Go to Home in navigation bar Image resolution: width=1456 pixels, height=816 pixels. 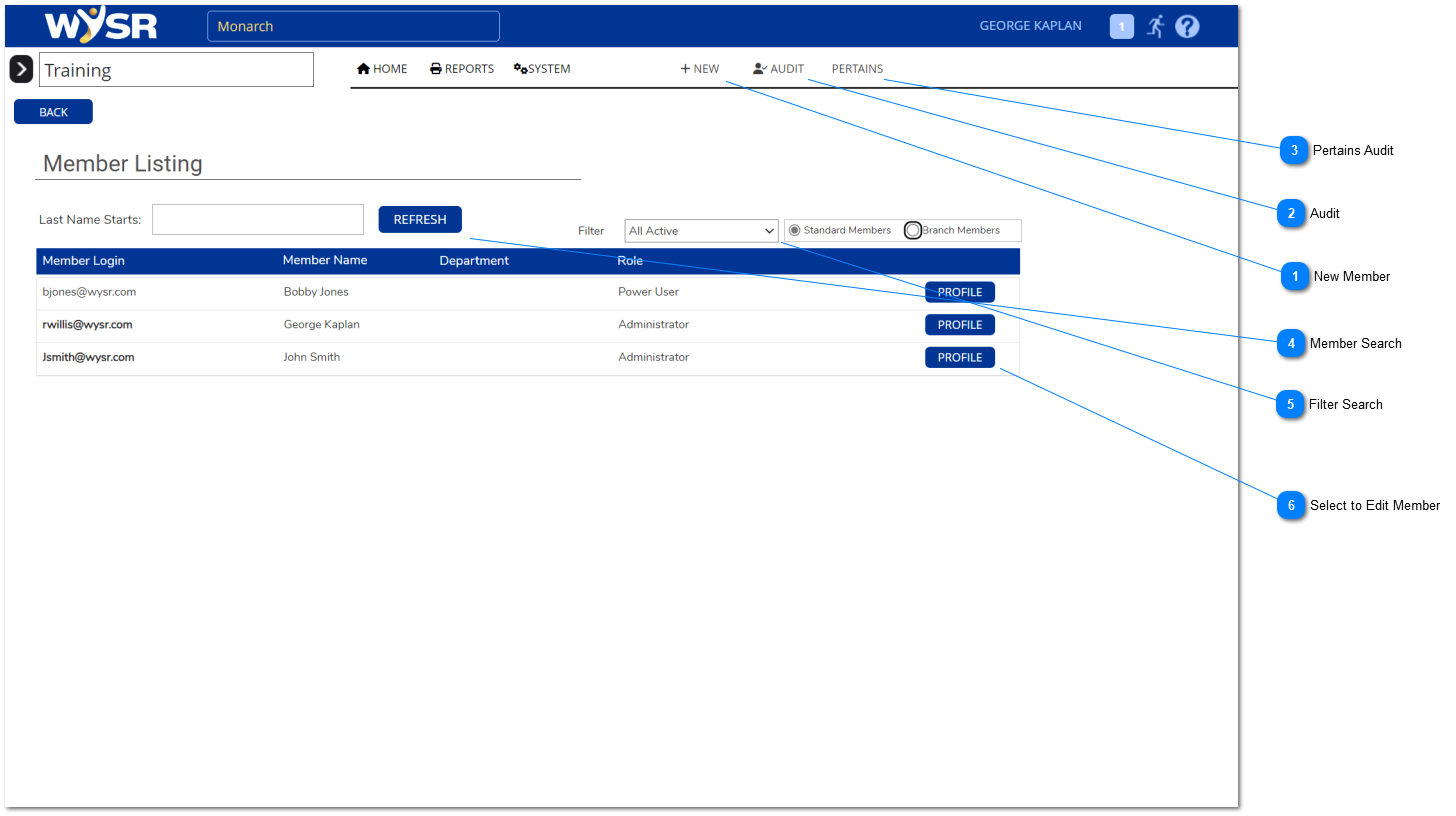(x=382, y=69)
